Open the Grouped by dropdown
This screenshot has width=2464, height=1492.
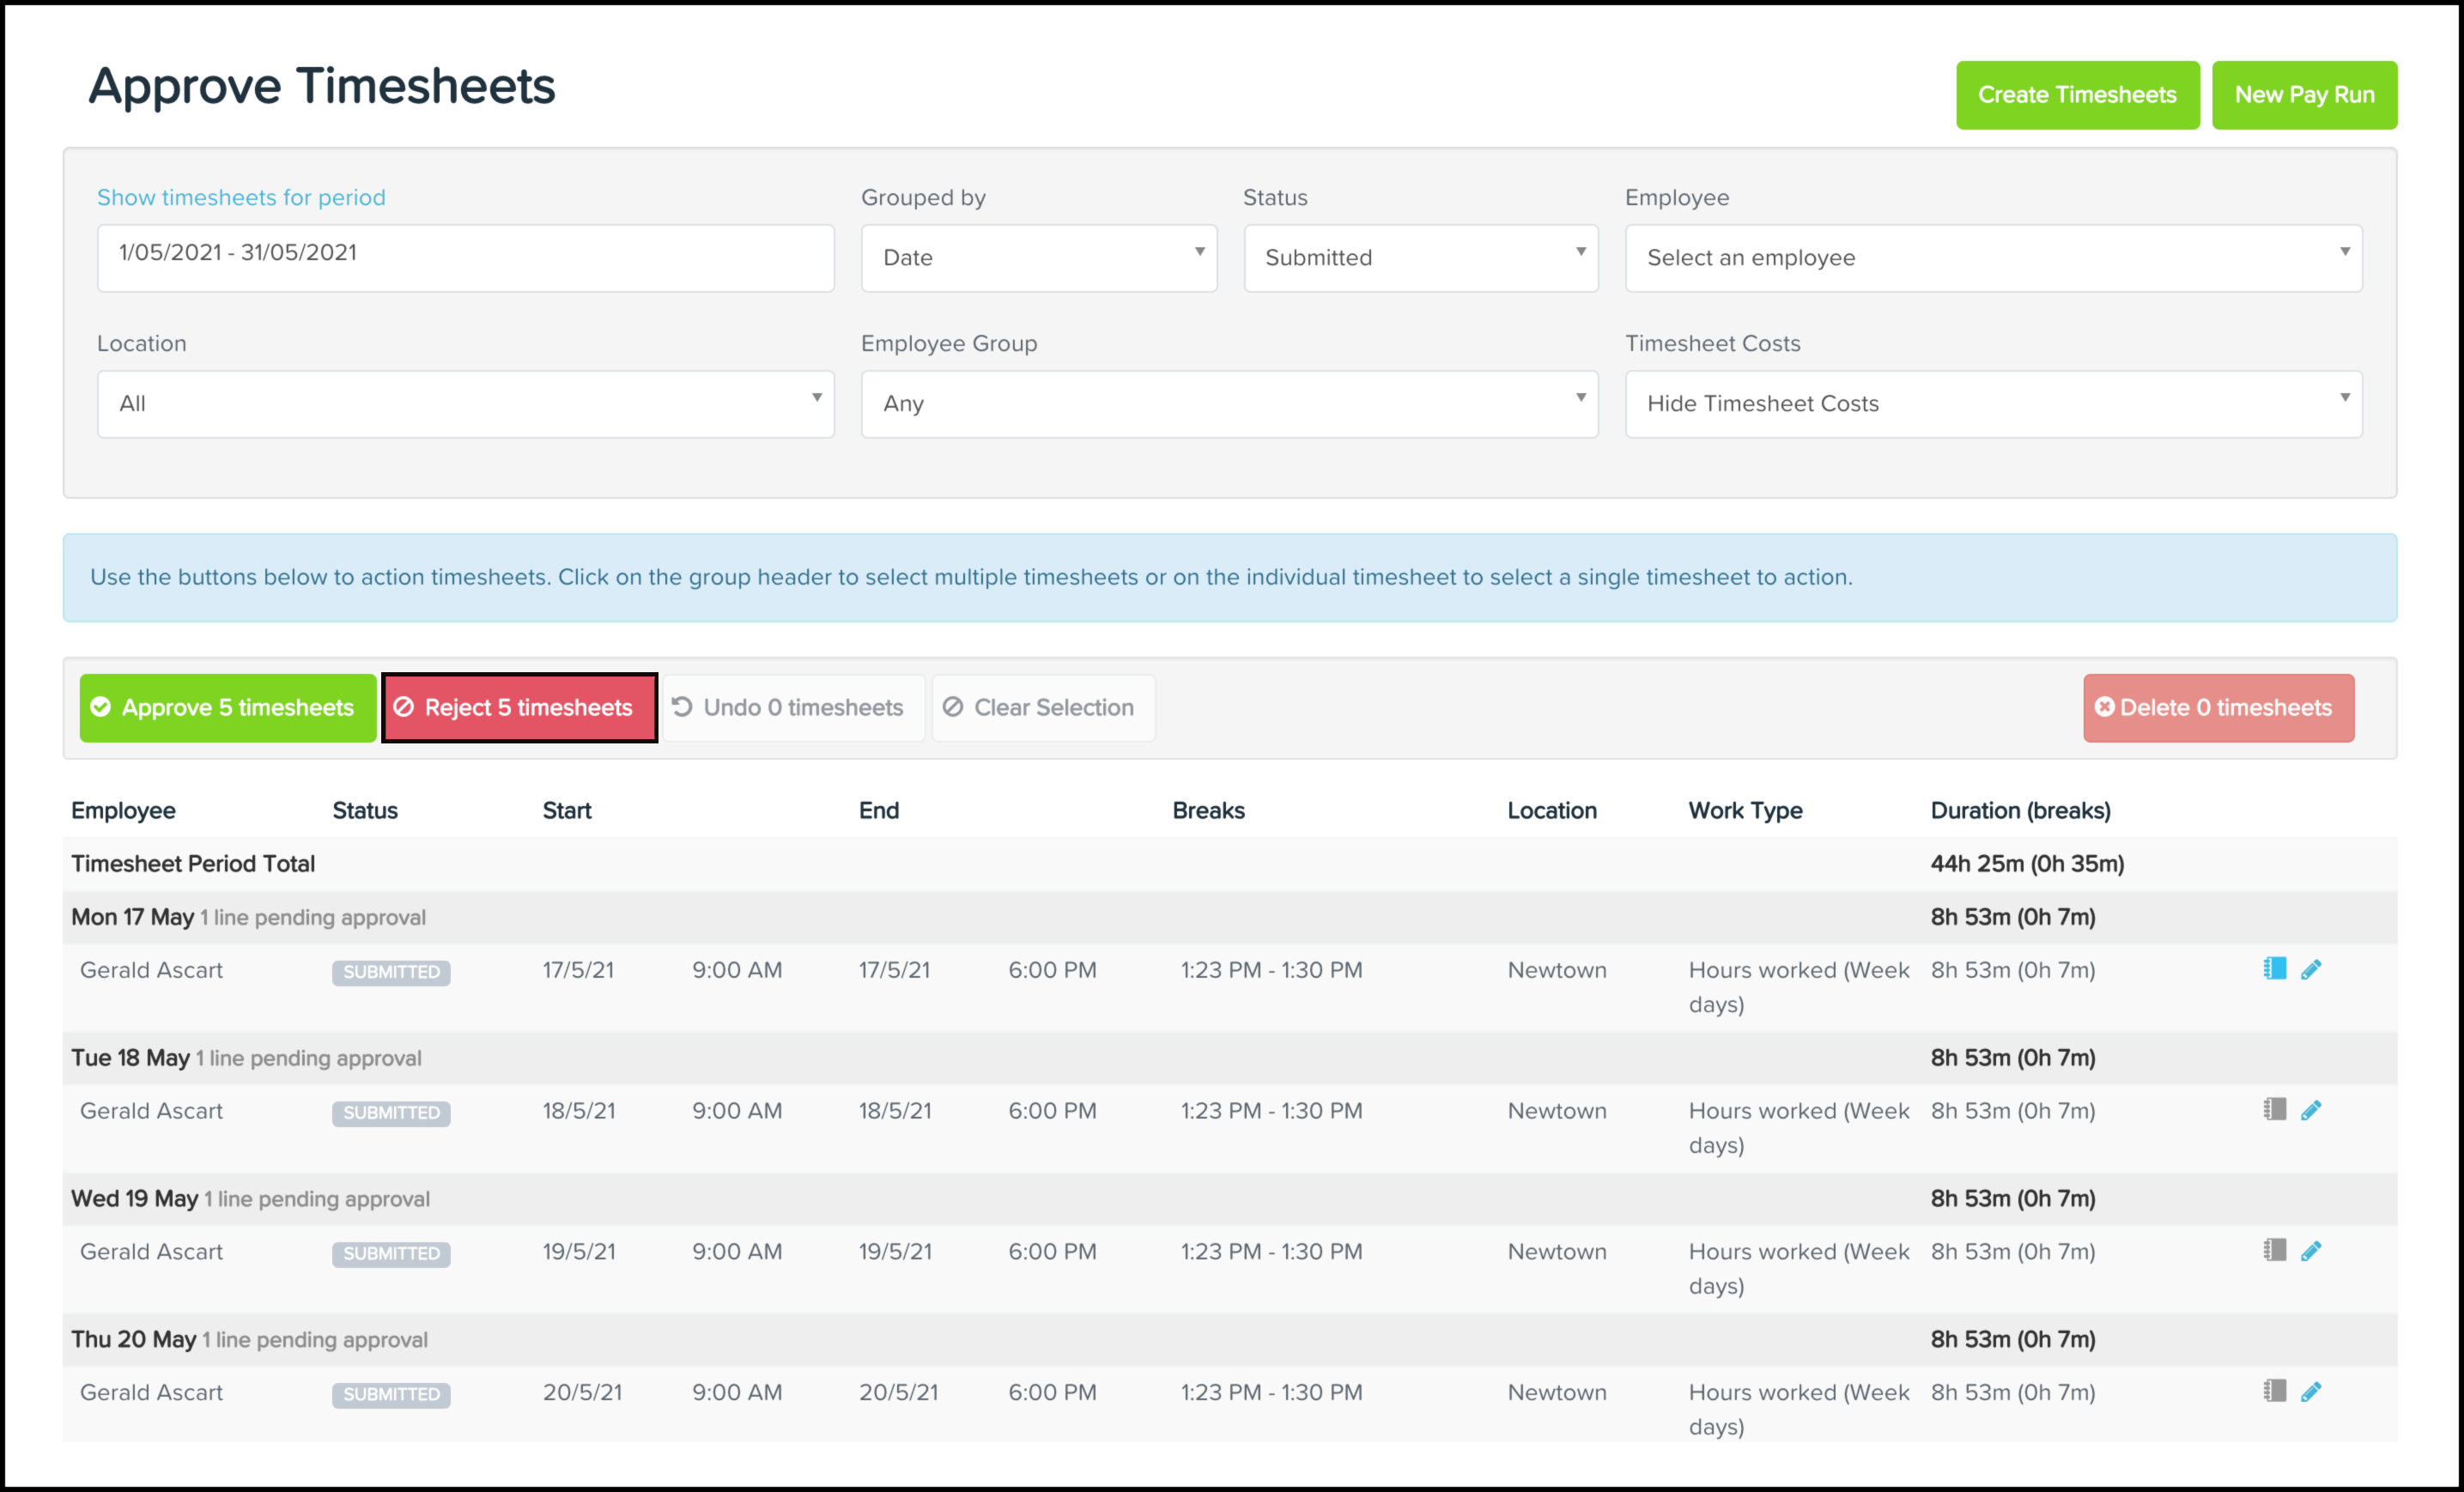(1039, 258)
